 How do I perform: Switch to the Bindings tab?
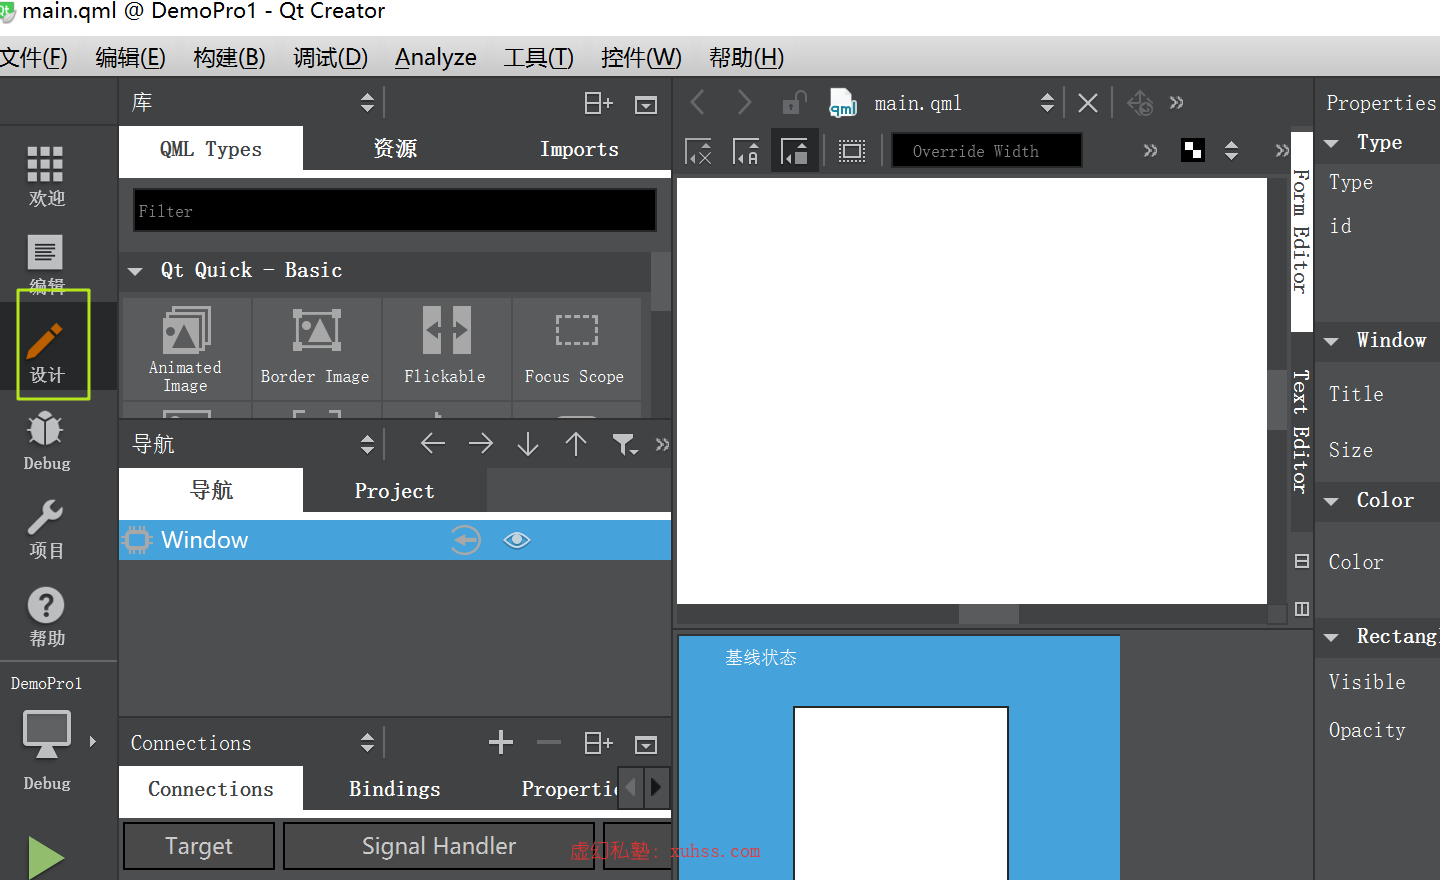[395, 789]
